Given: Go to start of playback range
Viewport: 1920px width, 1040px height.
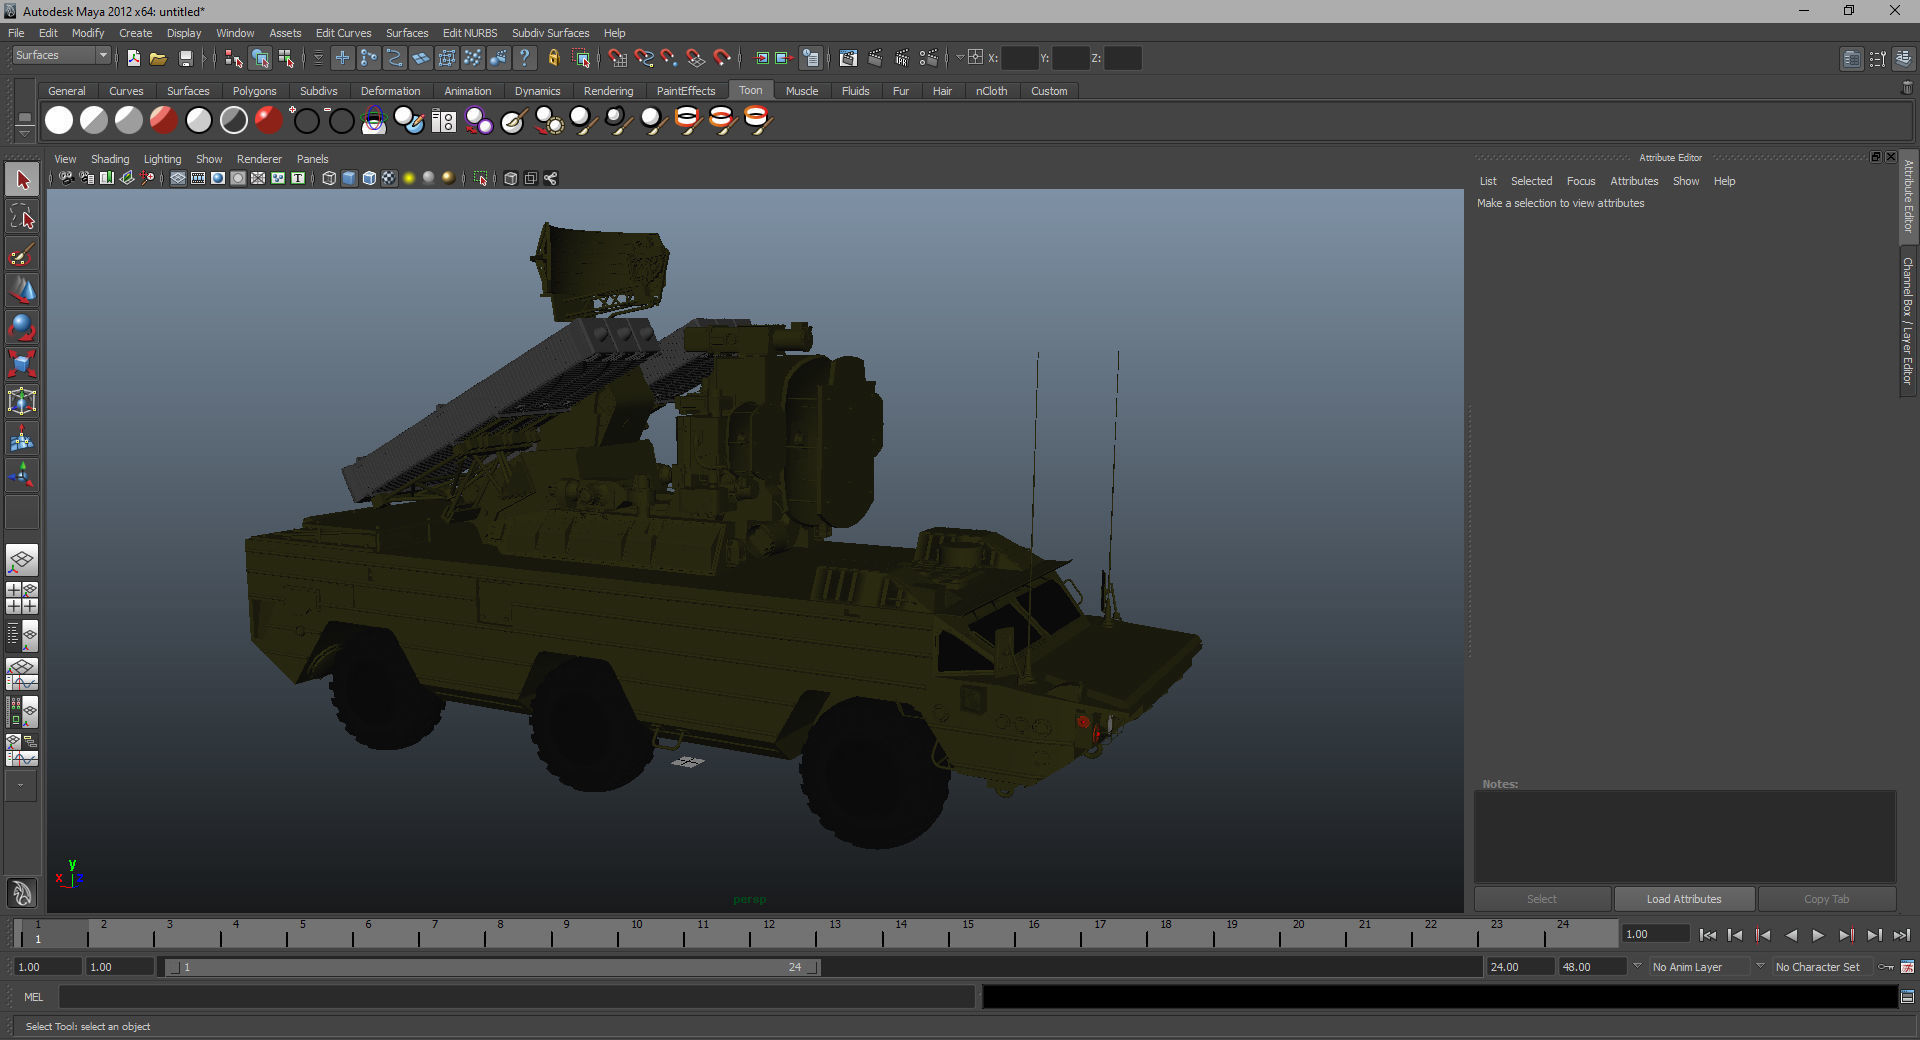Looking at the screenshot, I should 1707,935.
